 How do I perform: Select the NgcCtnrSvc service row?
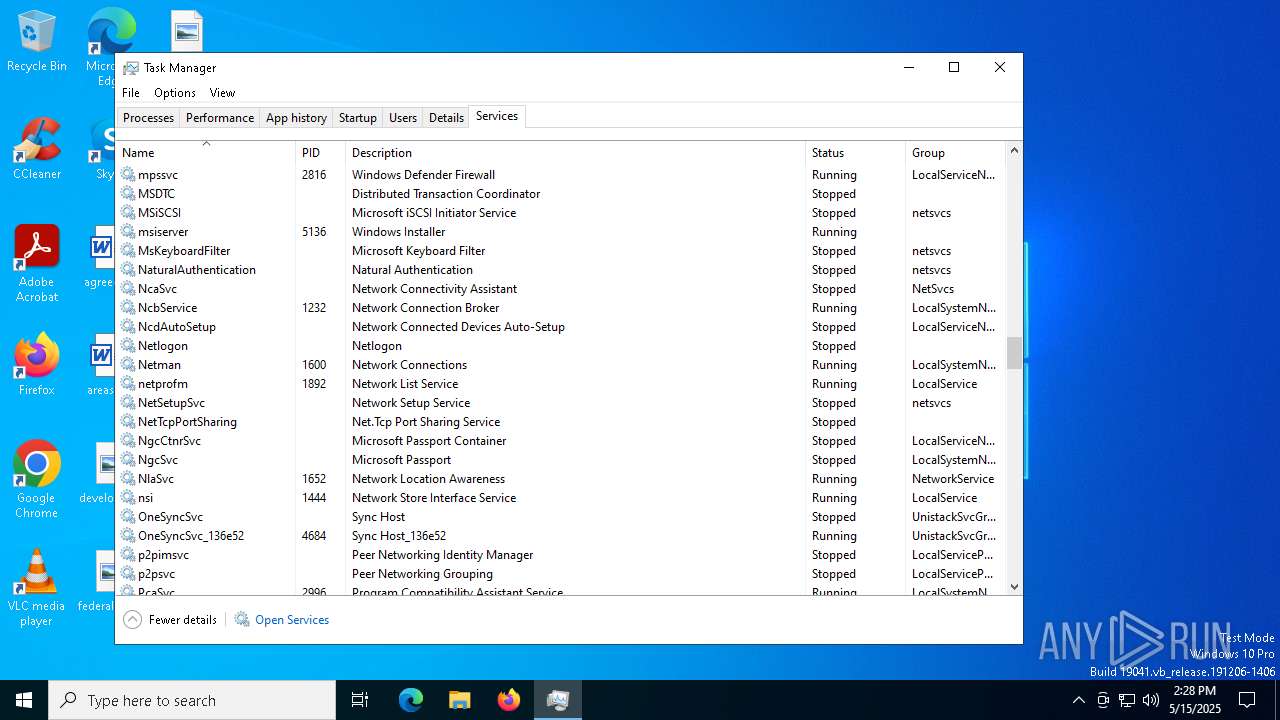tap(561, 441)
